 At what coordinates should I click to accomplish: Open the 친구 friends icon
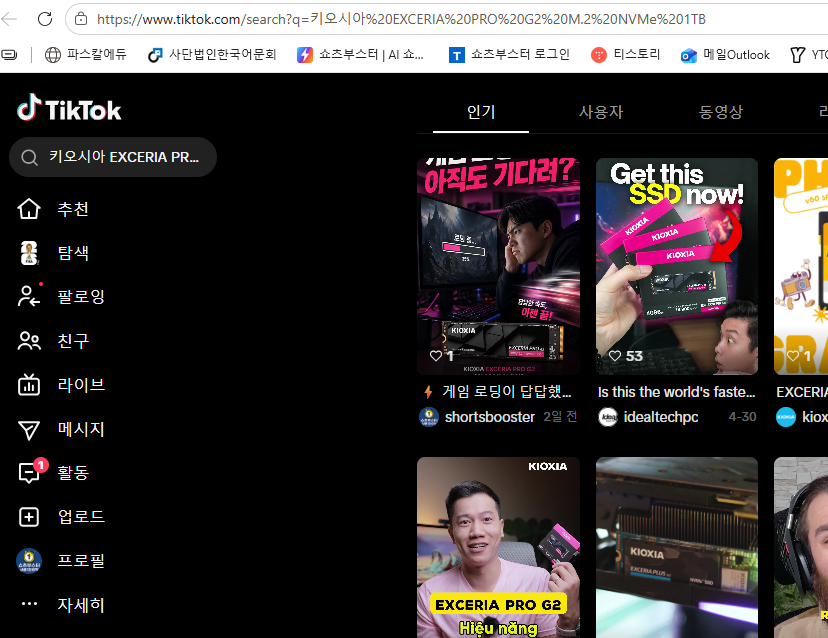[x=29, y=341]
